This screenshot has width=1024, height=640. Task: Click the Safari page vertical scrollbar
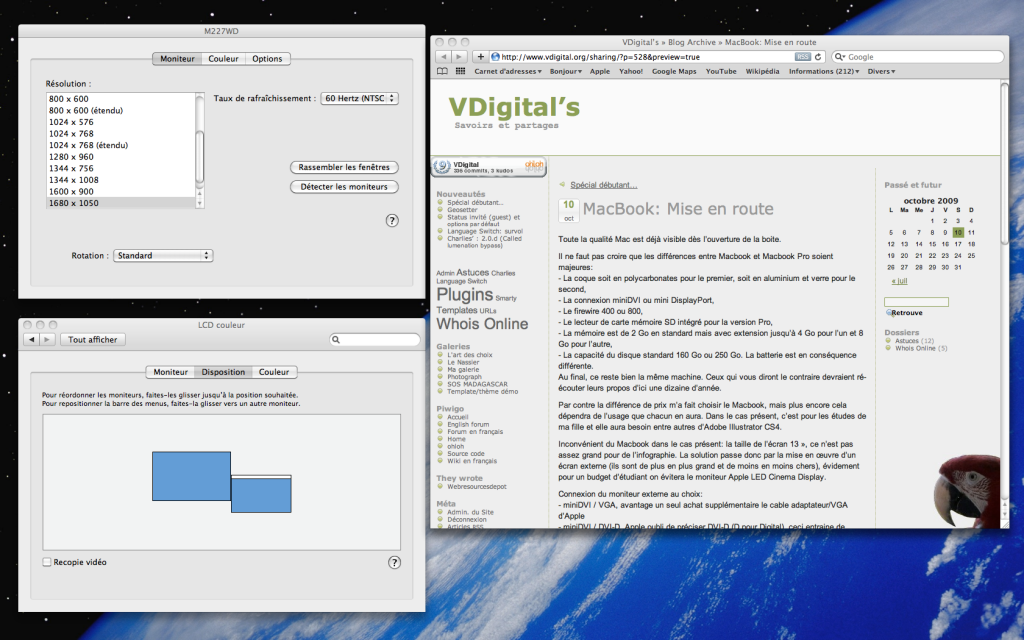(x=1004, y=163)
